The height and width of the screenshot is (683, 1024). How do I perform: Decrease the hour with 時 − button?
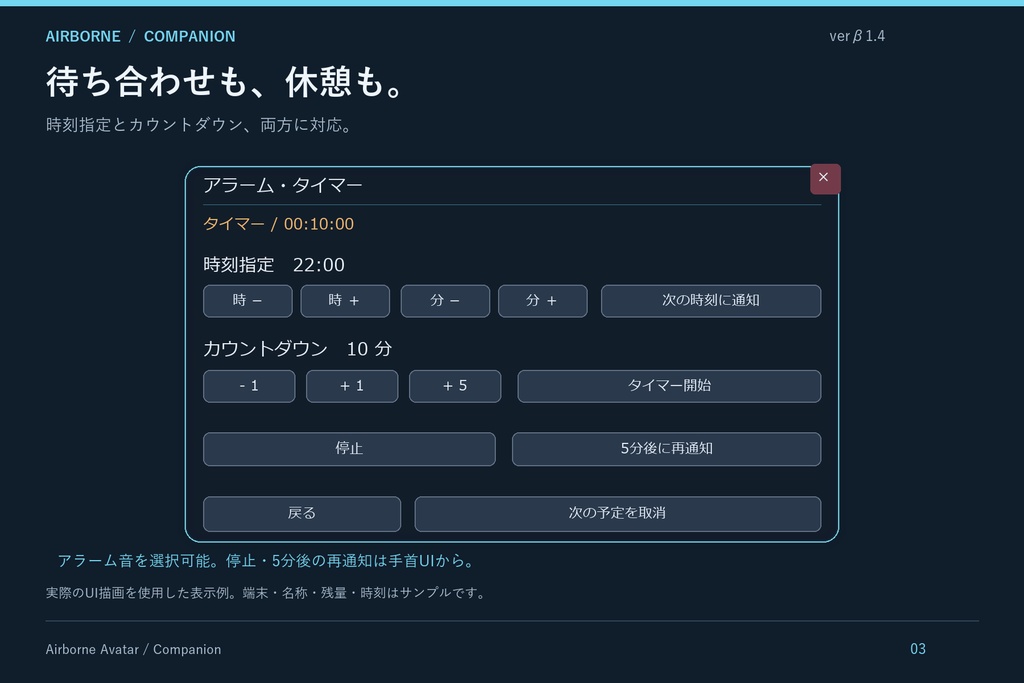pos(248,301)
